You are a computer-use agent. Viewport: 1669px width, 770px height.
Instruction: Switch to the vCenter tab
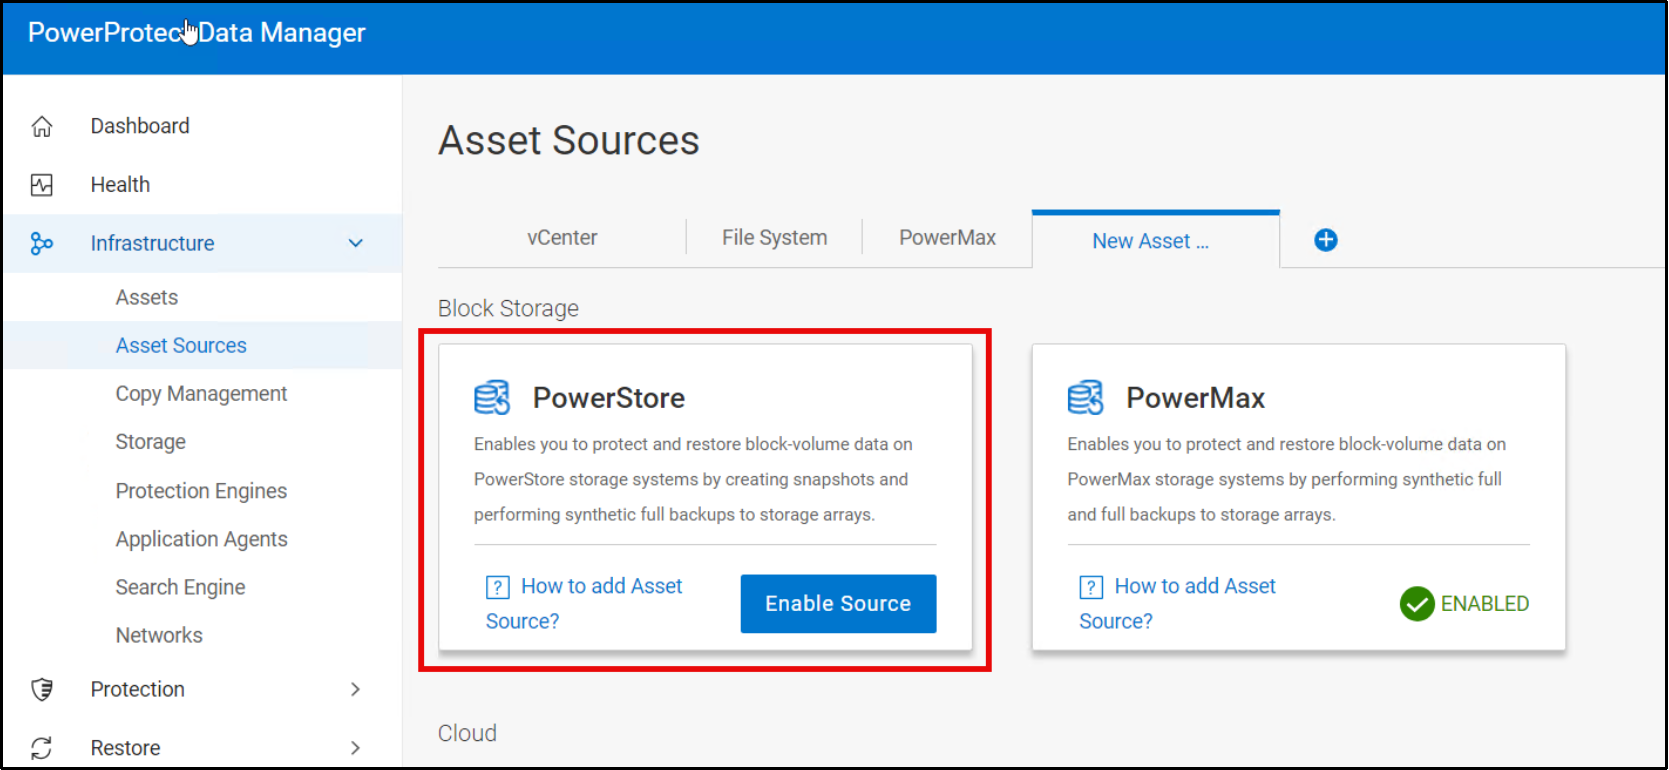pos(562,238)
